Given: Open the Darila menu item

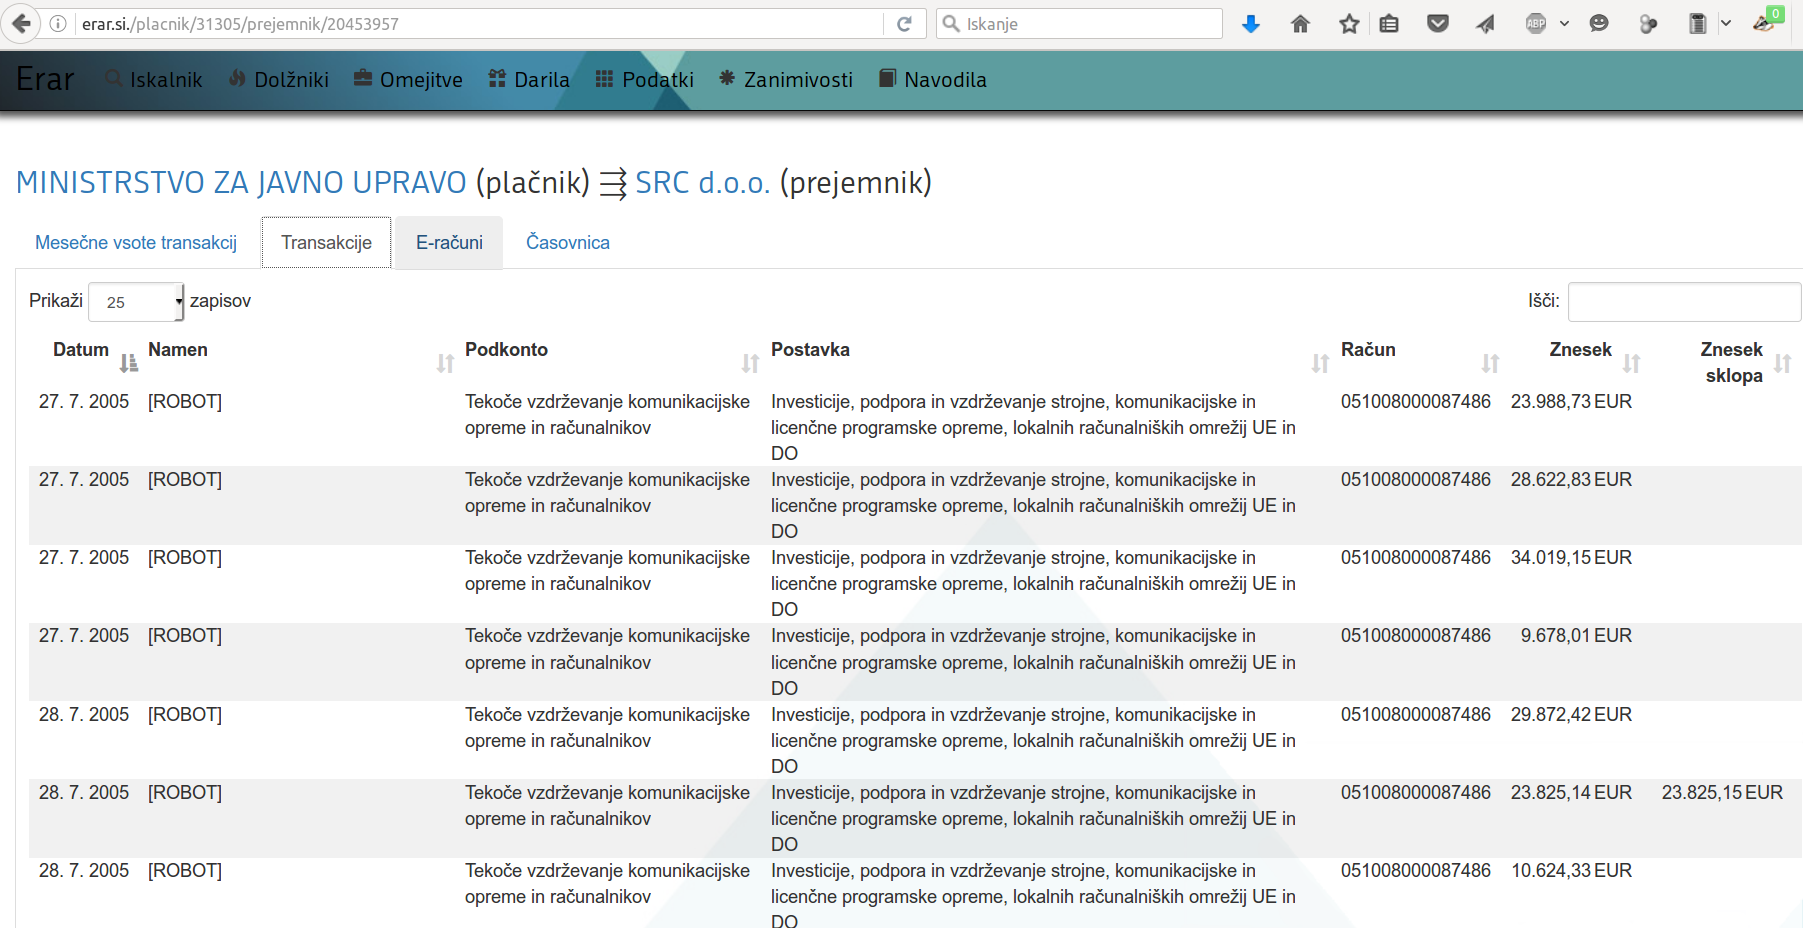Looking at the screenshot, I should click(x=529, y=80).
